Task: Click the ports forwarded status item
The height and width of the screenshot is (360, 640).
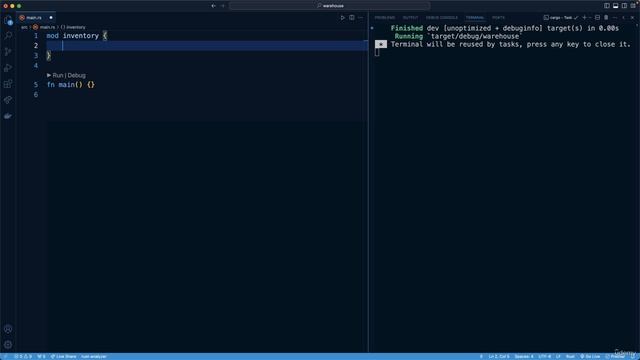Action: coord(41,356)
